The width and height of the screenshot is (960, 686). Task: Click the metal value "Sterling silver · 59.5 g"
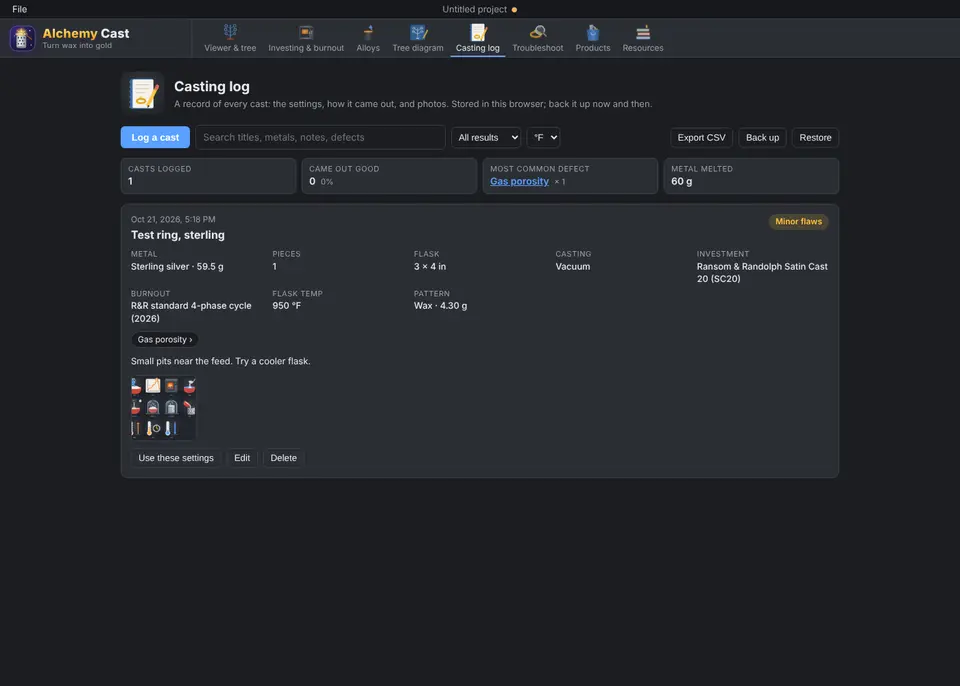(x=177, y=266)
